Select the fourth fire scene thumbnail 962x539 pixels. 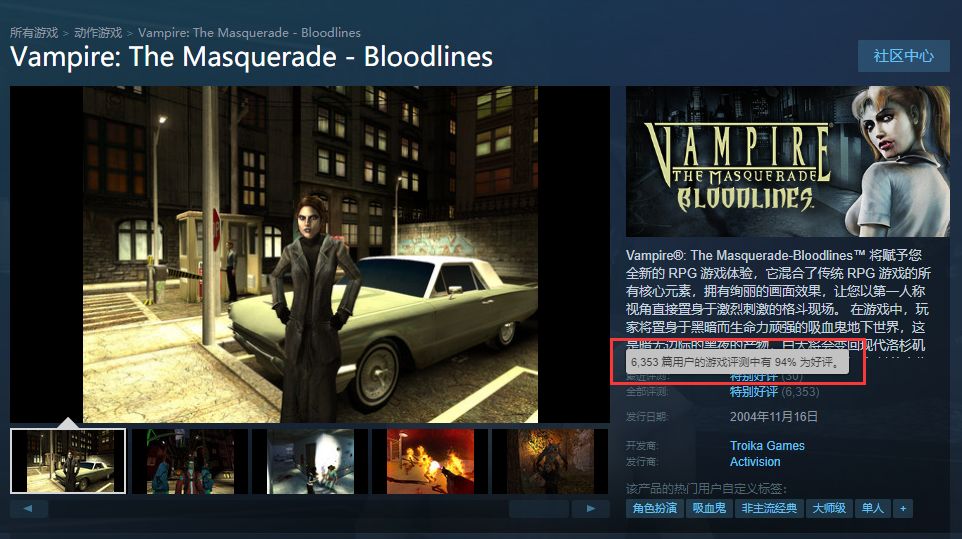click(430, 461)
